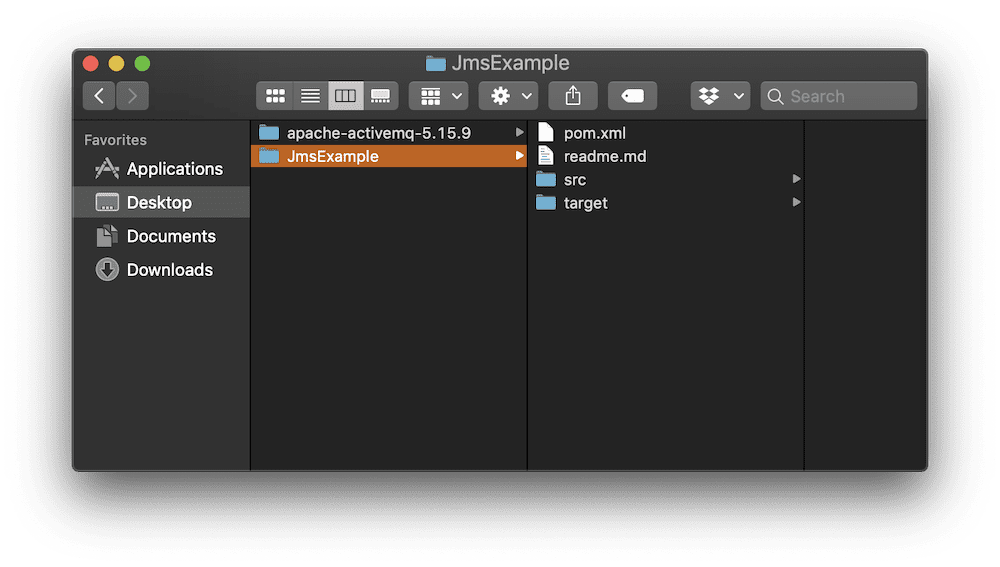Click the readme.md document icon
The height and width of the screenshot is (567, 1000).
click(546, 156)
